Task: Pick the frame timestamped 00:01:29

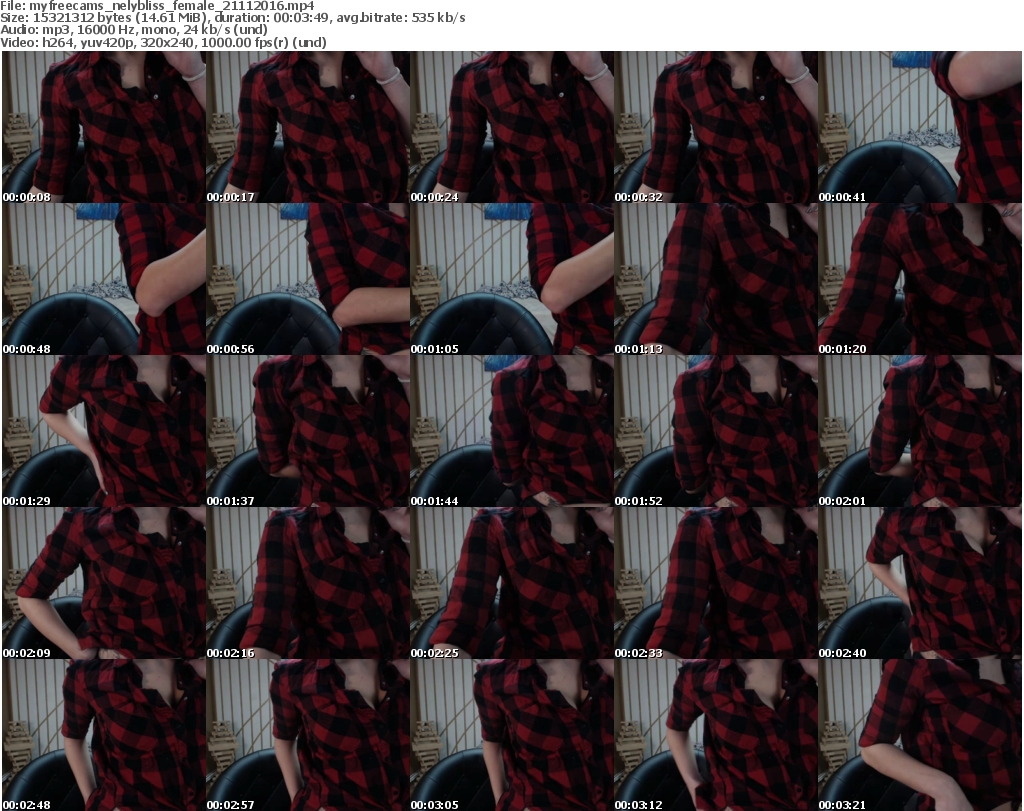Action: point(104,431)
